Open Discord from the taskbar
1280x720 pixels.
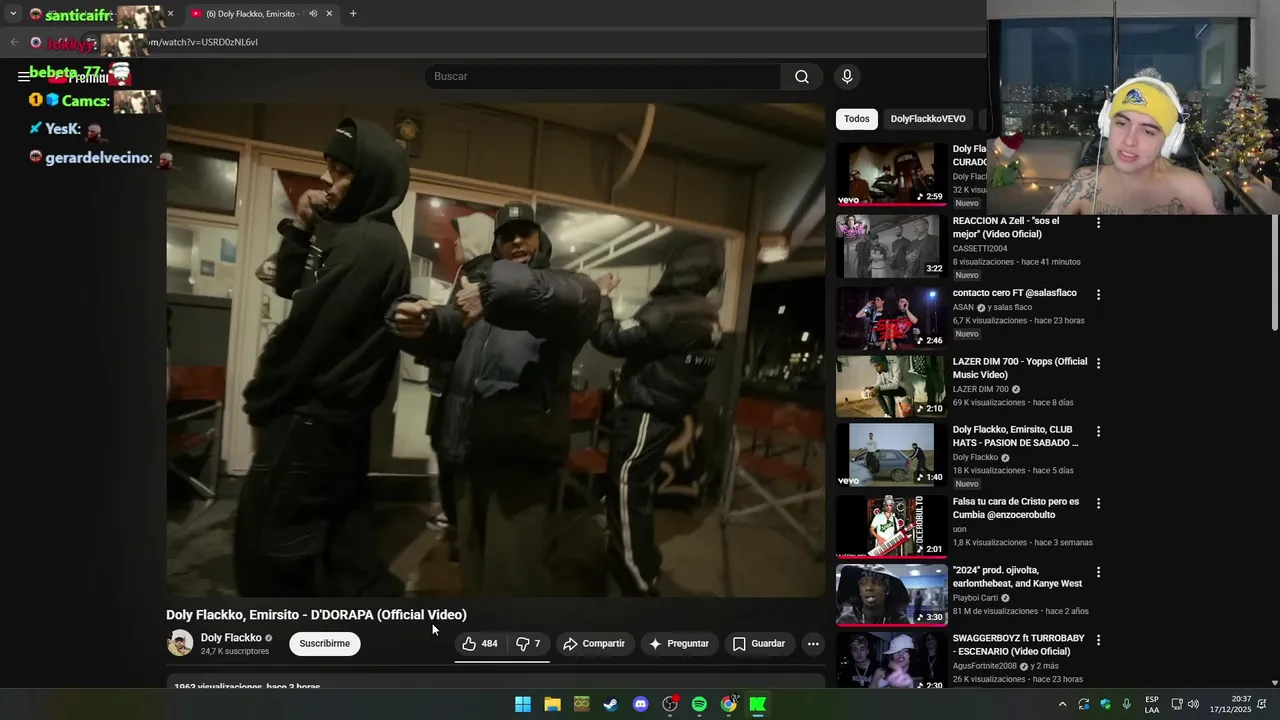click(x=640, y=705)
